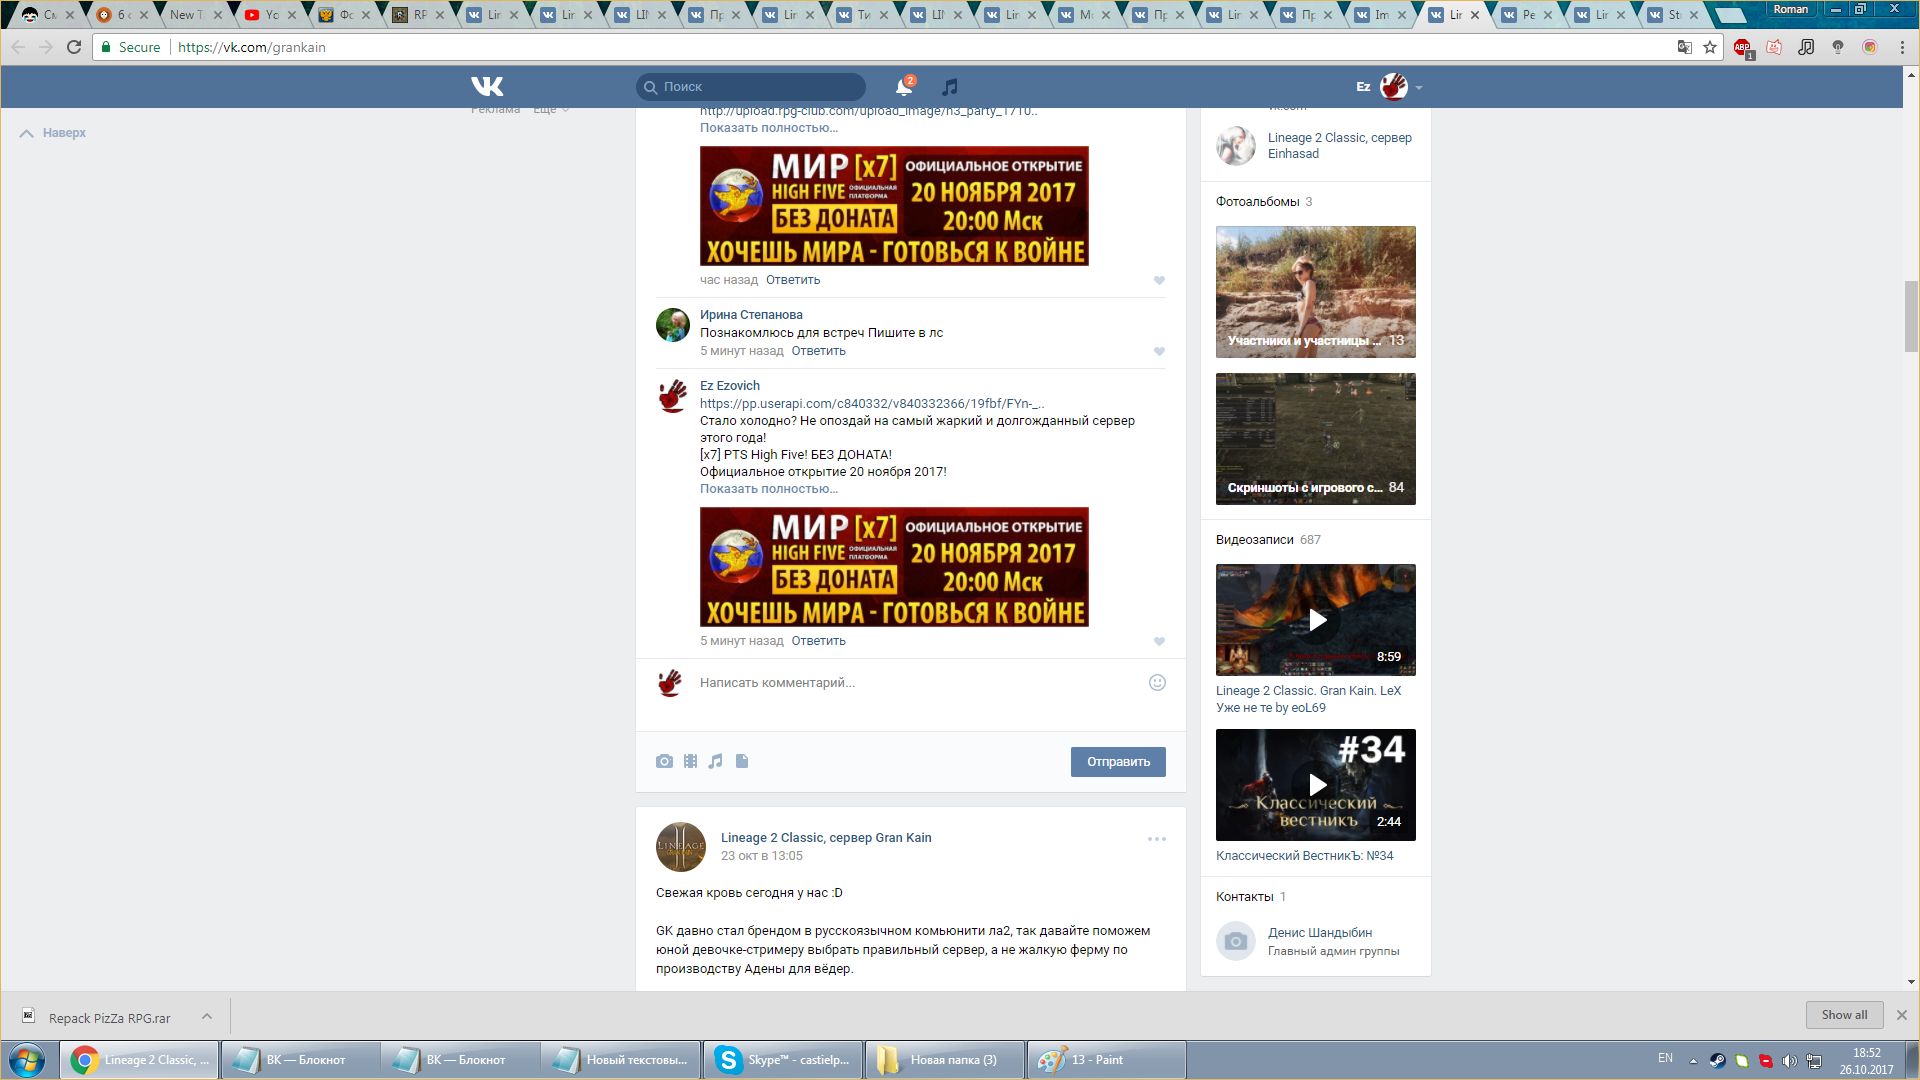
Task: Attach a document to the comment
Action: [742, 762]
